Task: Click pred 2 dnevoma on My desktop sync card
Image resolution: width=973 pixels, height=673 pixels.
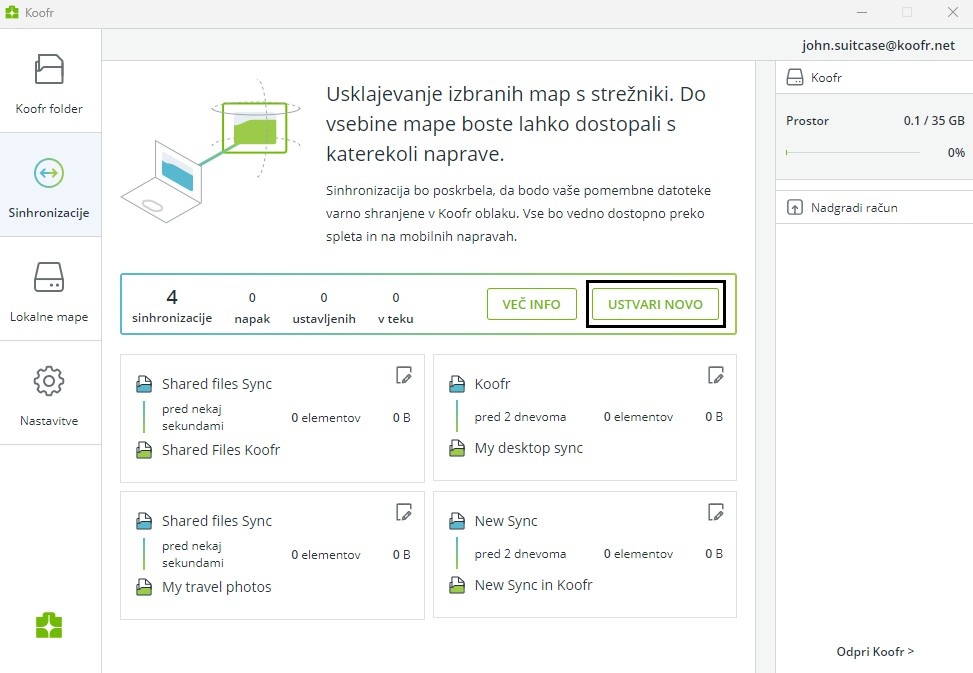Action: (x=520, y=417)
